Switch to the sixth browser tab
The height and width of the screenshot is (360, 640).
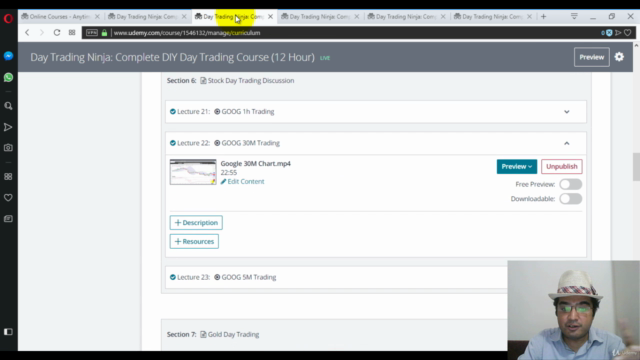[492, 17]
